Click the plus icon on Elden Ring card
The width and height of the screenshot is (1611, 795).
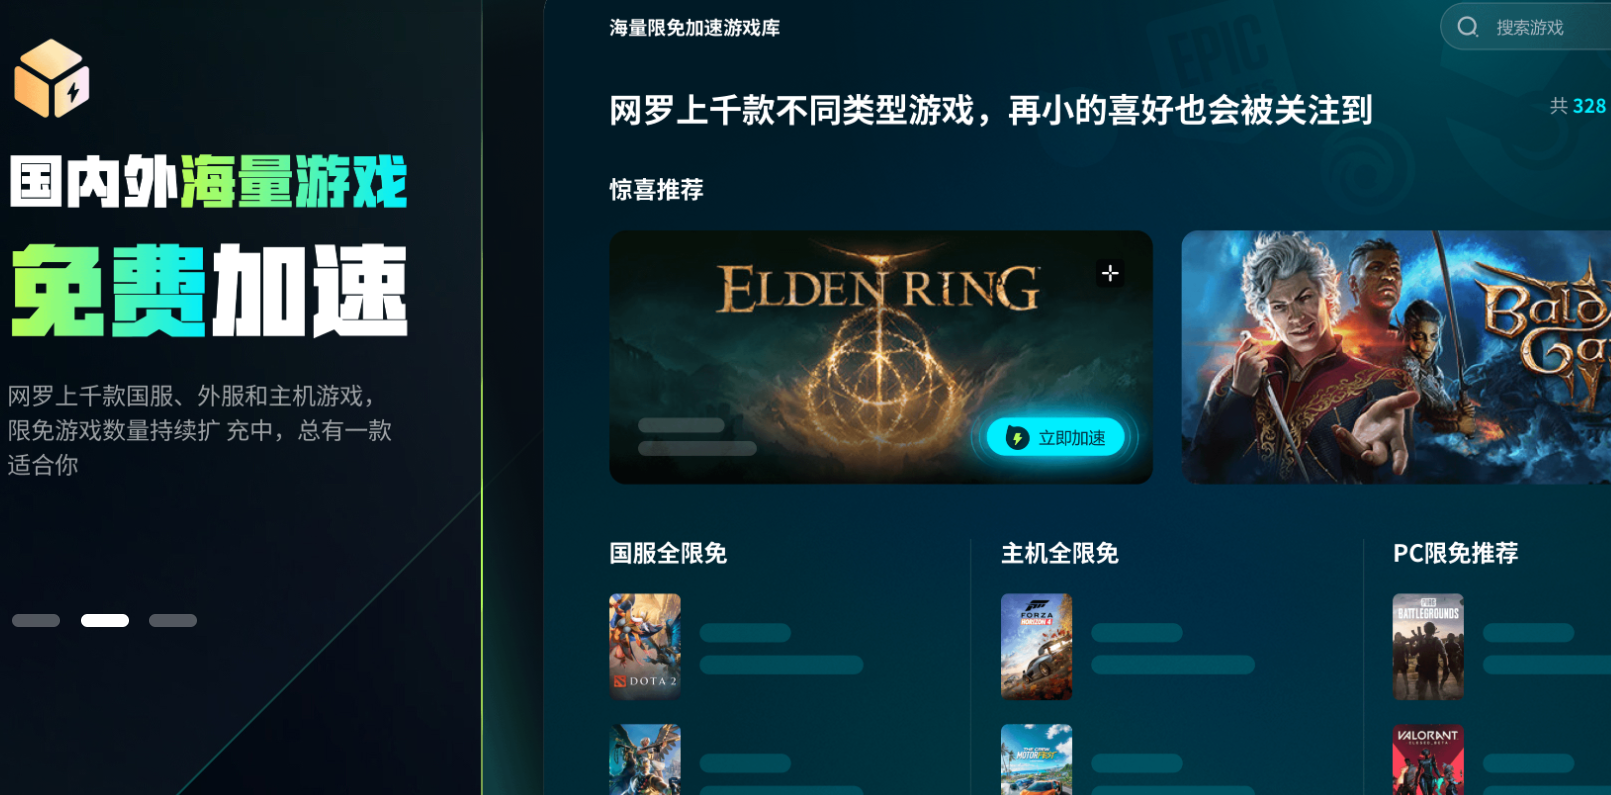pos(1110,273)
